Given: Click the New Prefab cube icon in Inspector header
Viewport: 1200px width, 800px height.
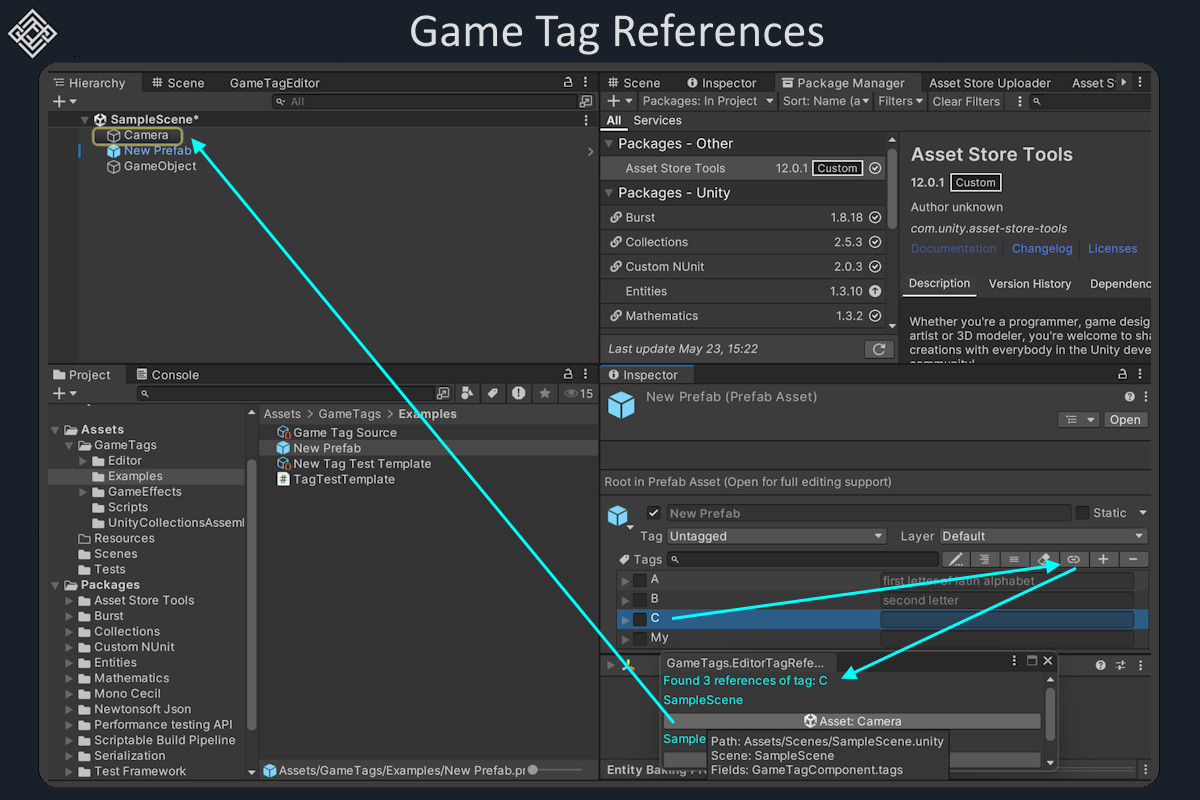Looking at the screenshot, I should [x=621, y=405].
